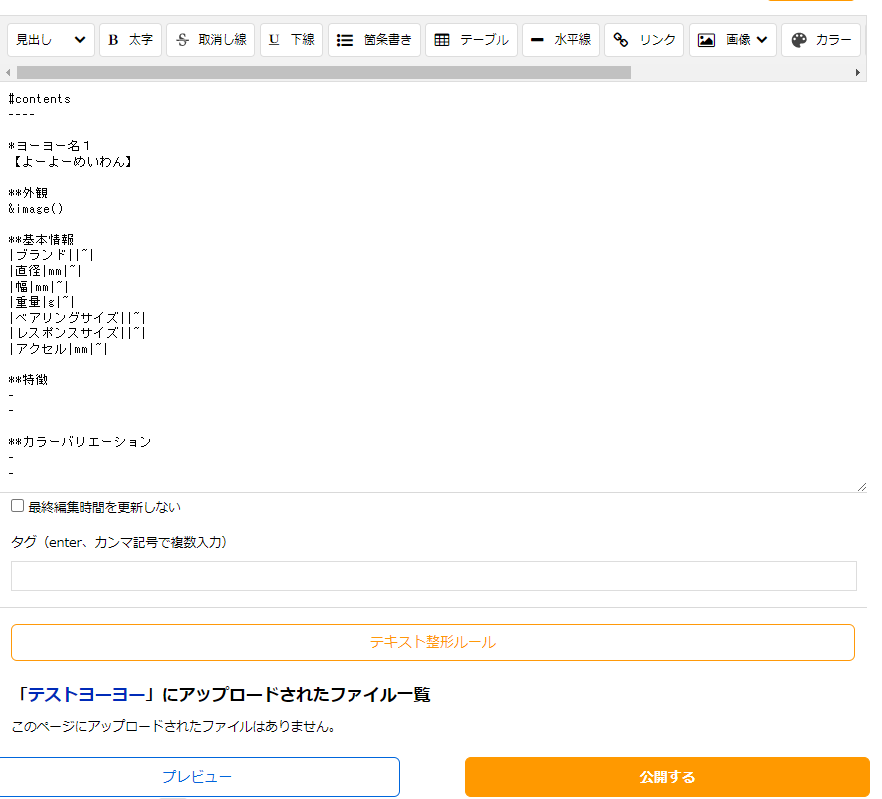
Task: Click the toolbar scrollbar right arrow
Action: tap(857, 73)
